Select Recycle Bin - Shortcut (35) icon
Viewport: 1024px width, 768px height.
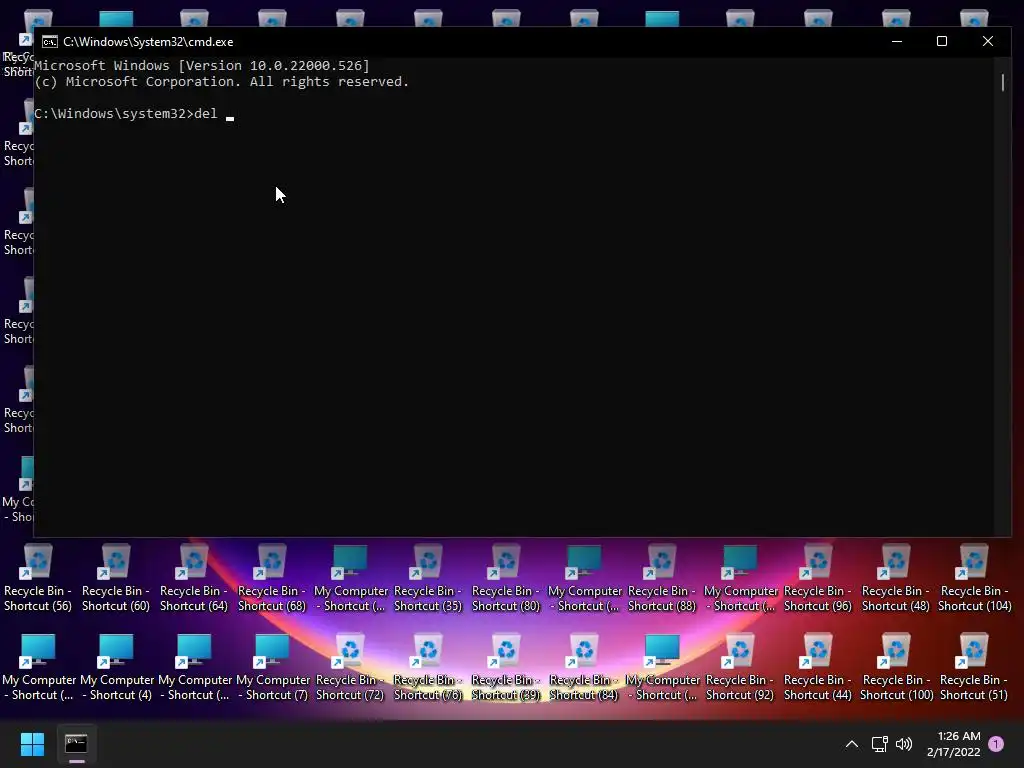pyautogui.click(x=428, y=578)
